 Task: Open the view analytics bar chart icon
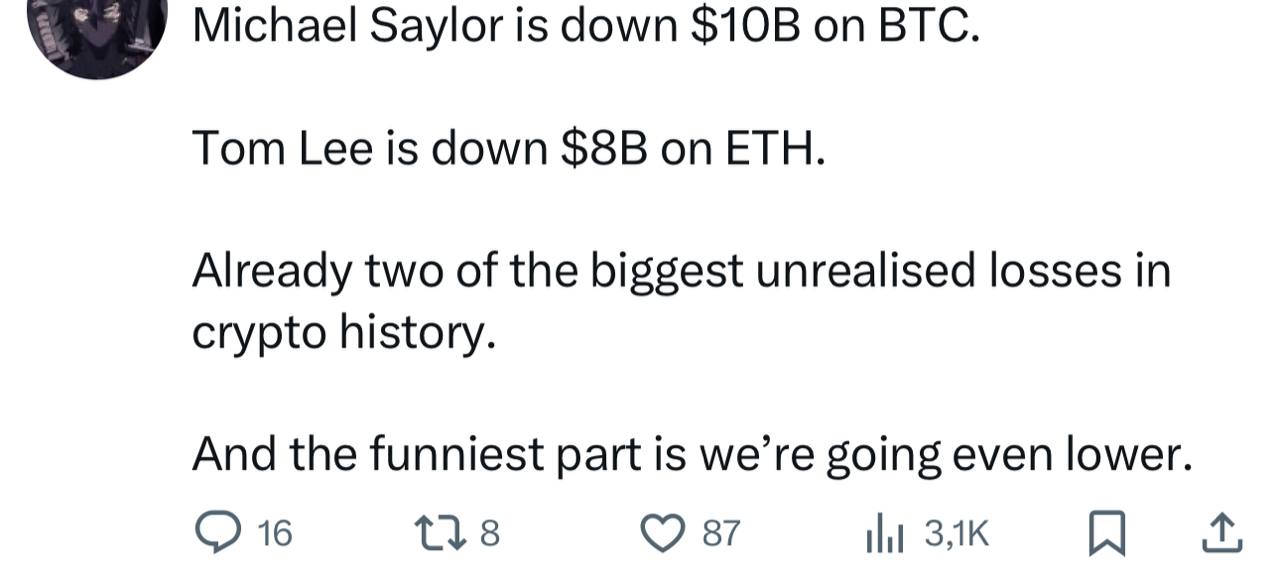pos(884,534)
